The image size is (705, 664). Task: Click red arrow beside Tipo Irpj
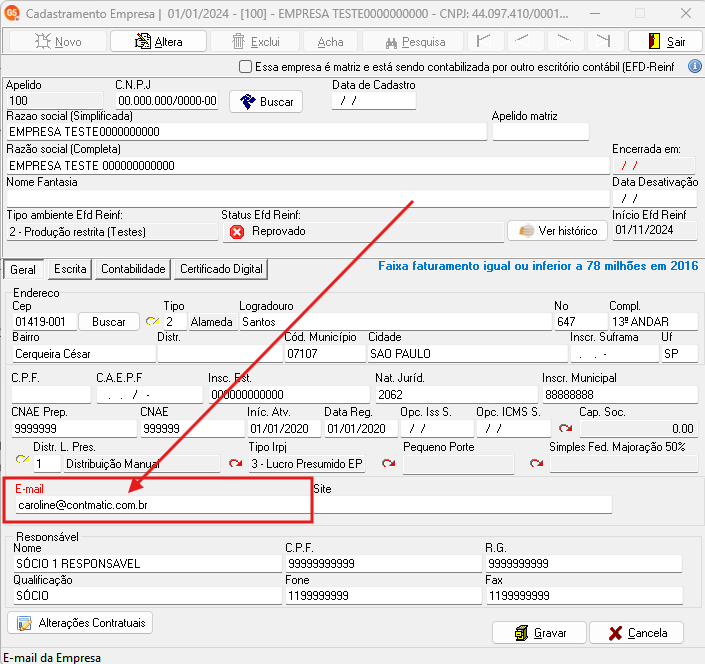point(235,463)
